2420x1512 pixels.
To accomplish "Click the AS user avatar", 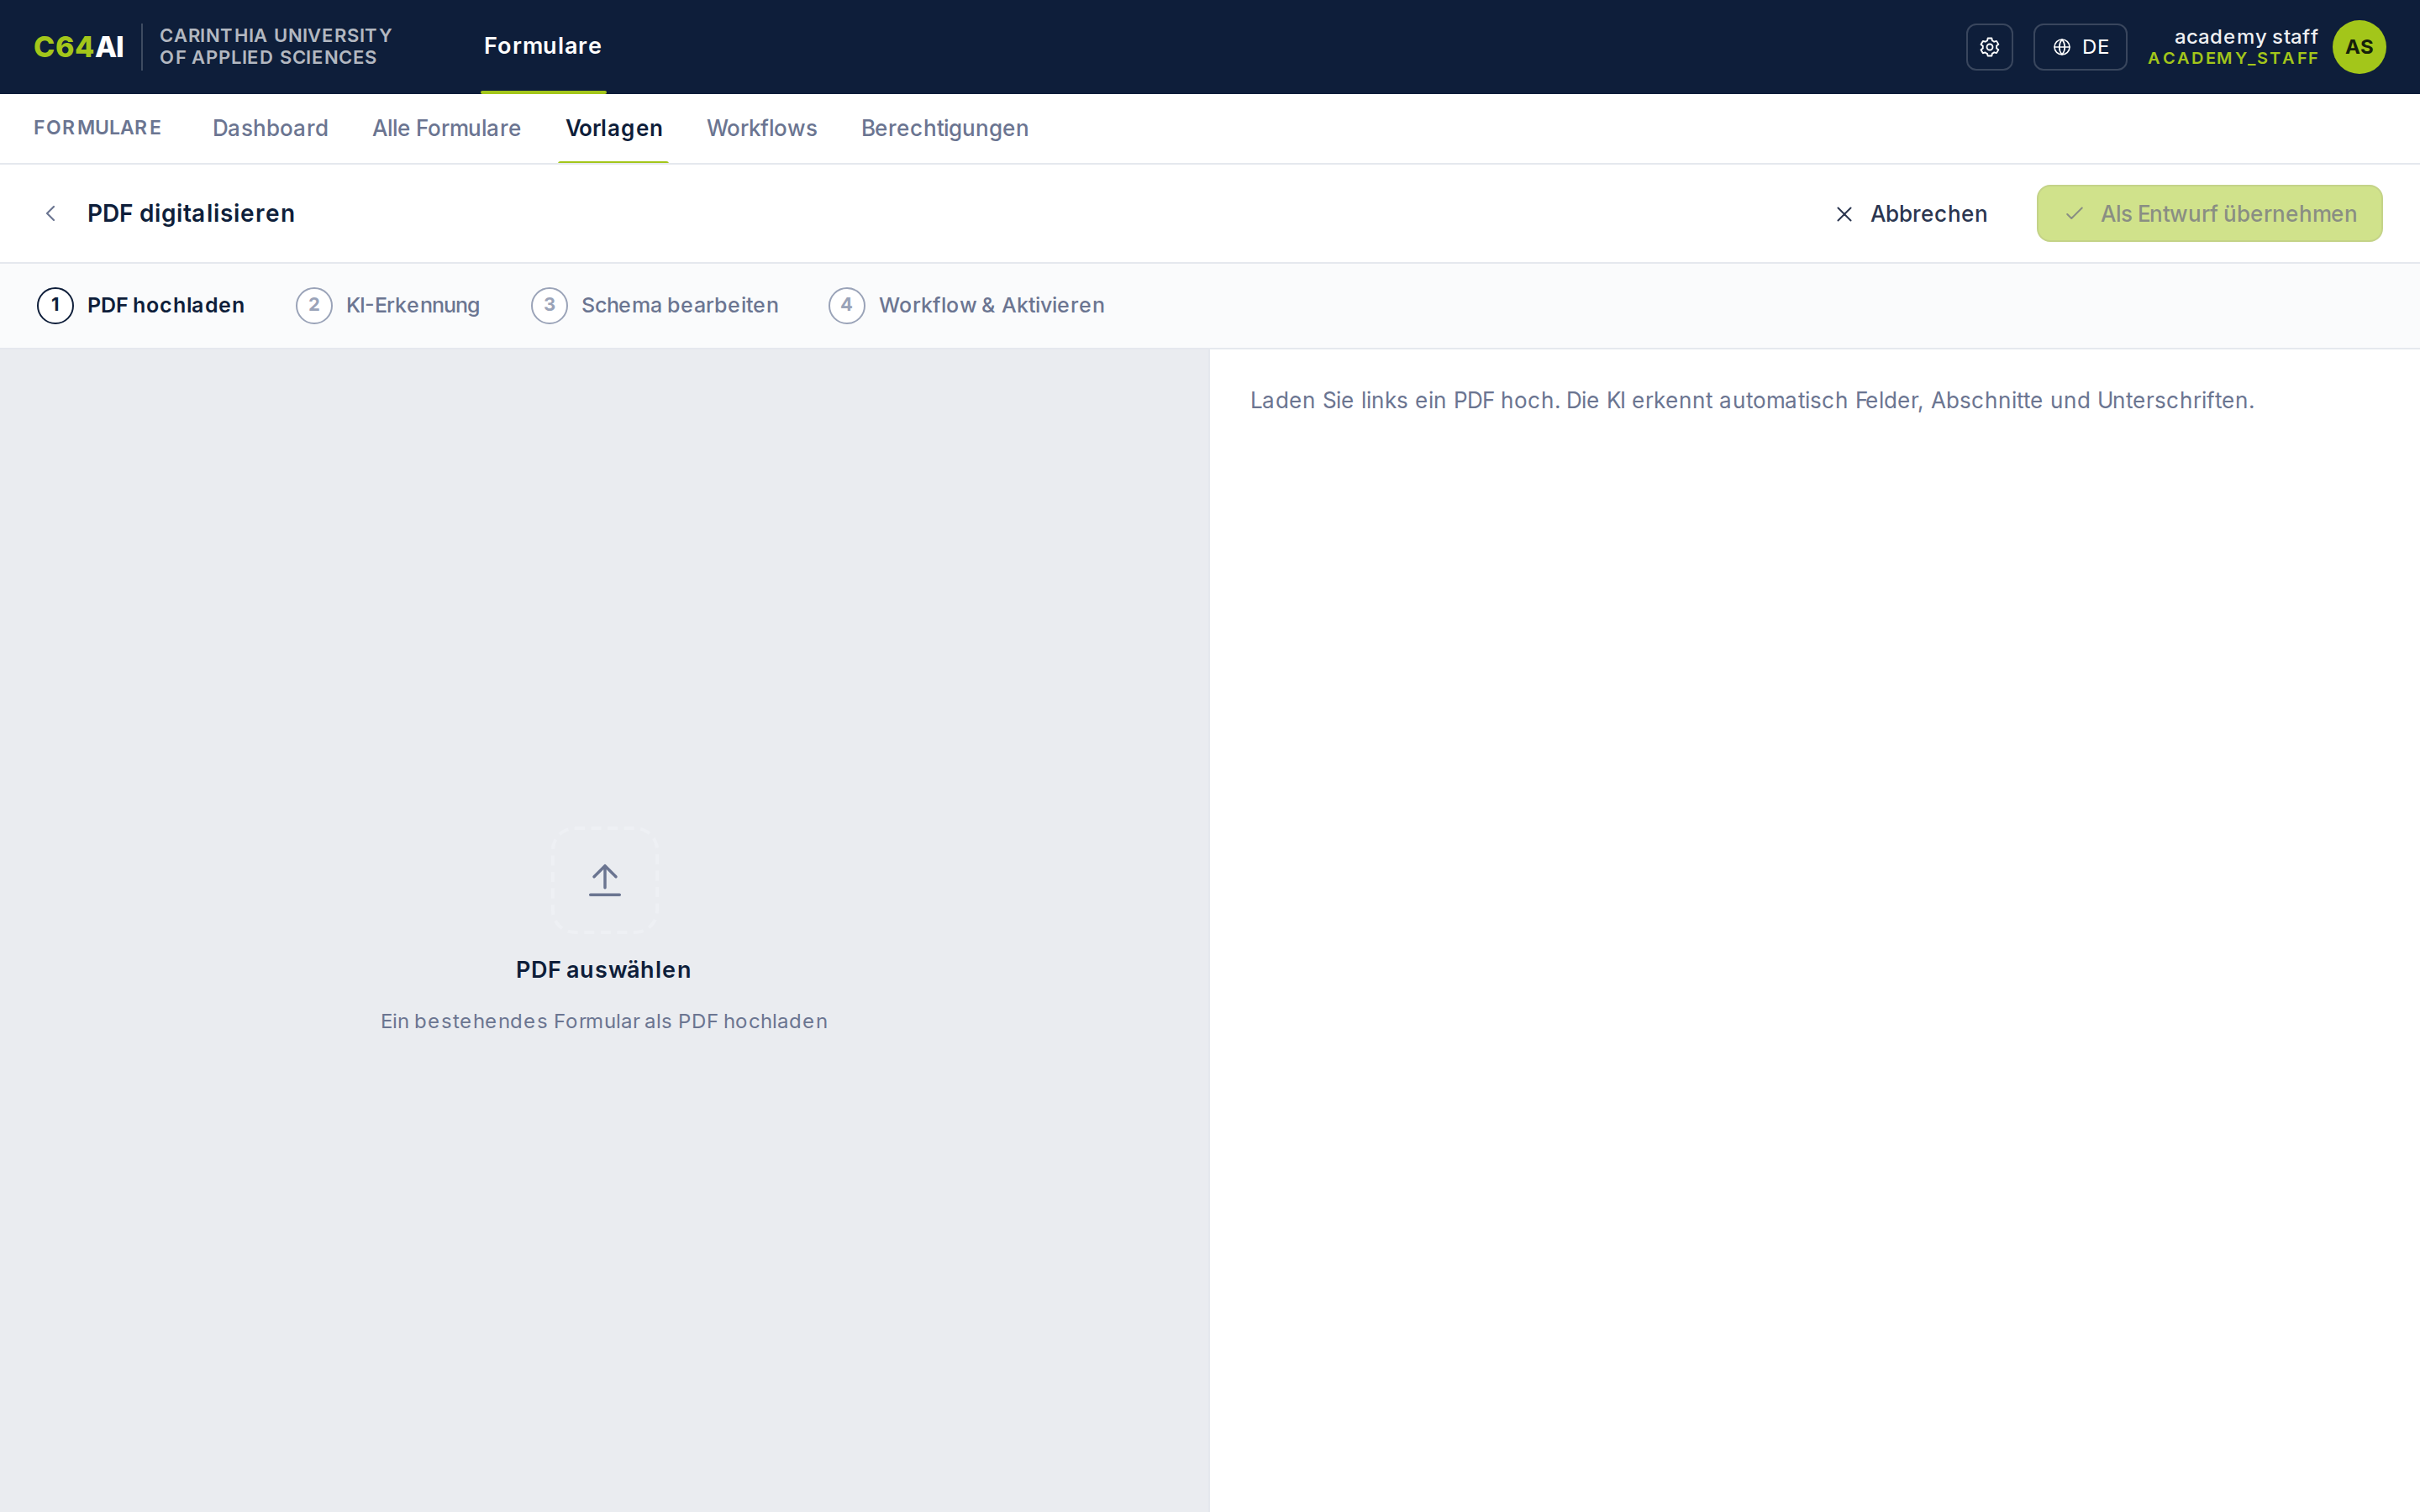I will (2359, 47).
